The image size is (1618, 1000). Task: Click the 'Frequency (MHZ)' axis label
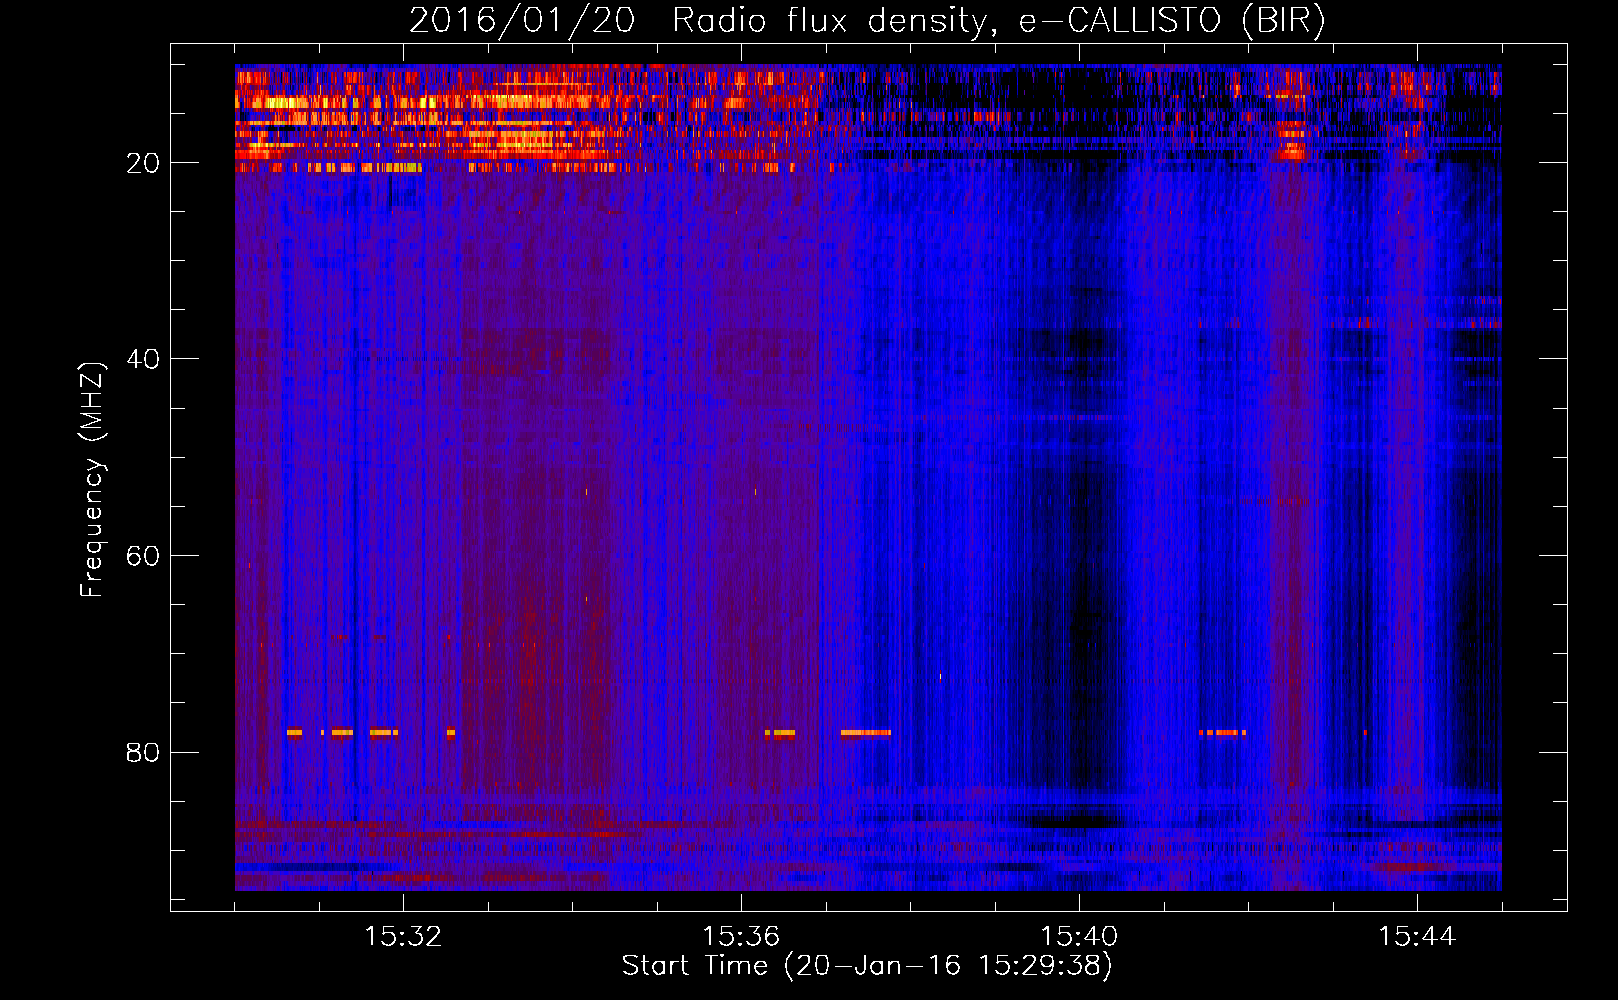(92, 479)
